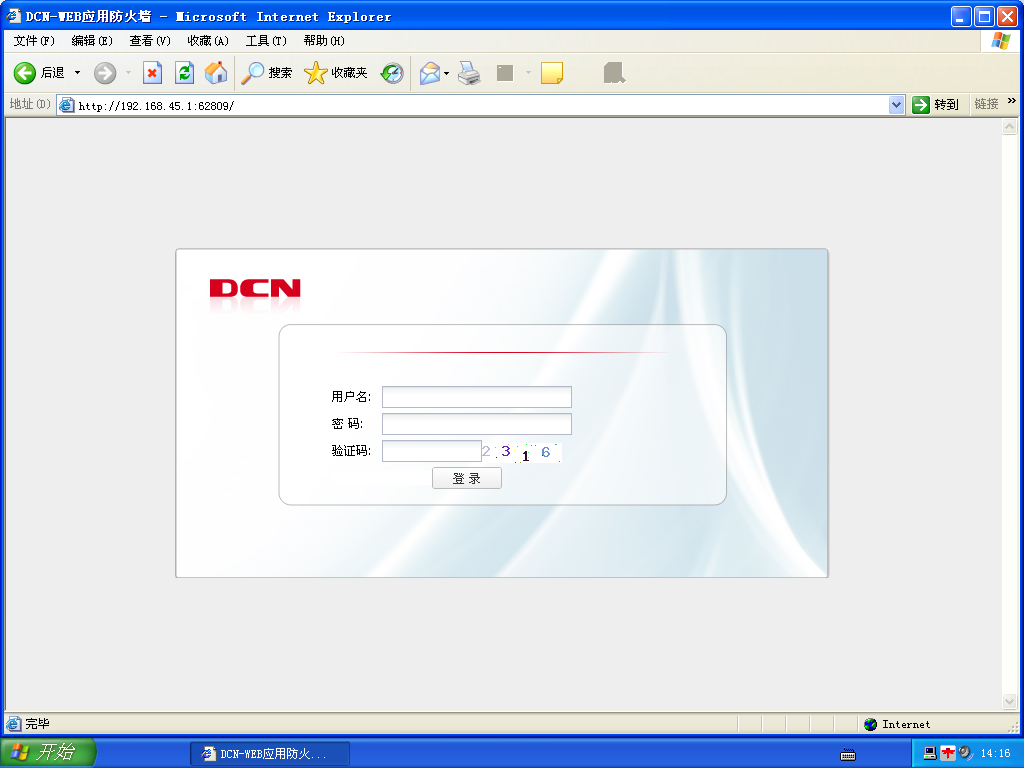Screen dimensions: 1024x768
Task: Click the 登录 login button
Action: pyautogui.click(x=467, y=478)
